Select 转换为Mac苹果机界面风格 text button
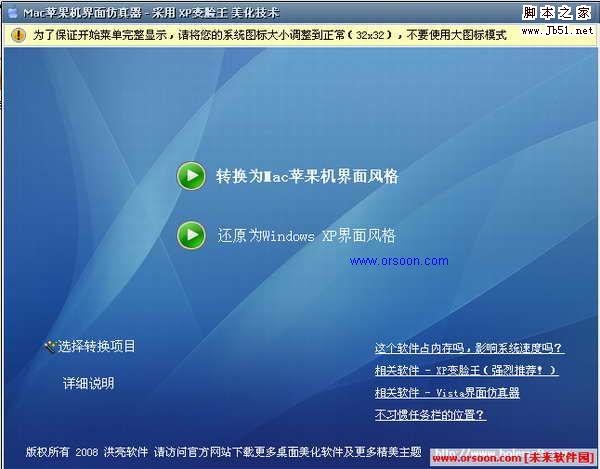The width and height of the screenshot is (600, 469). pyautogui.click(x=307, y=176)
